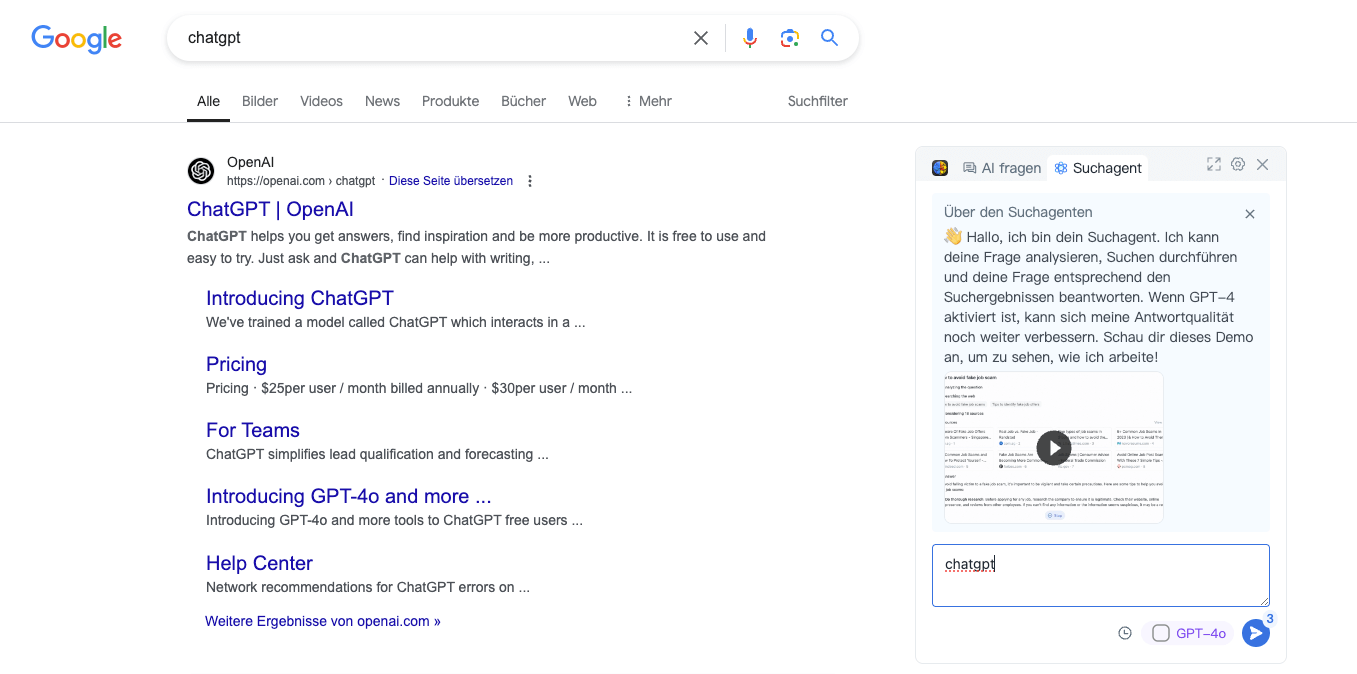
Task: Select the Alle search tab
Action: 208,101
